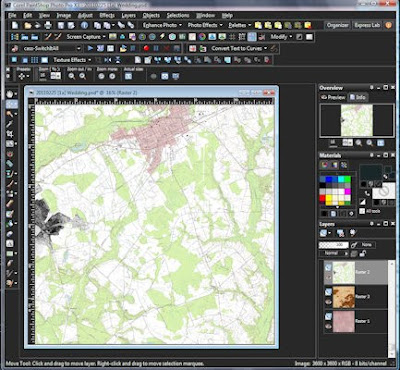This screenshot has width=400, height=370.
Task: Toggle the All tools checkbox
Action: [362, 211]
